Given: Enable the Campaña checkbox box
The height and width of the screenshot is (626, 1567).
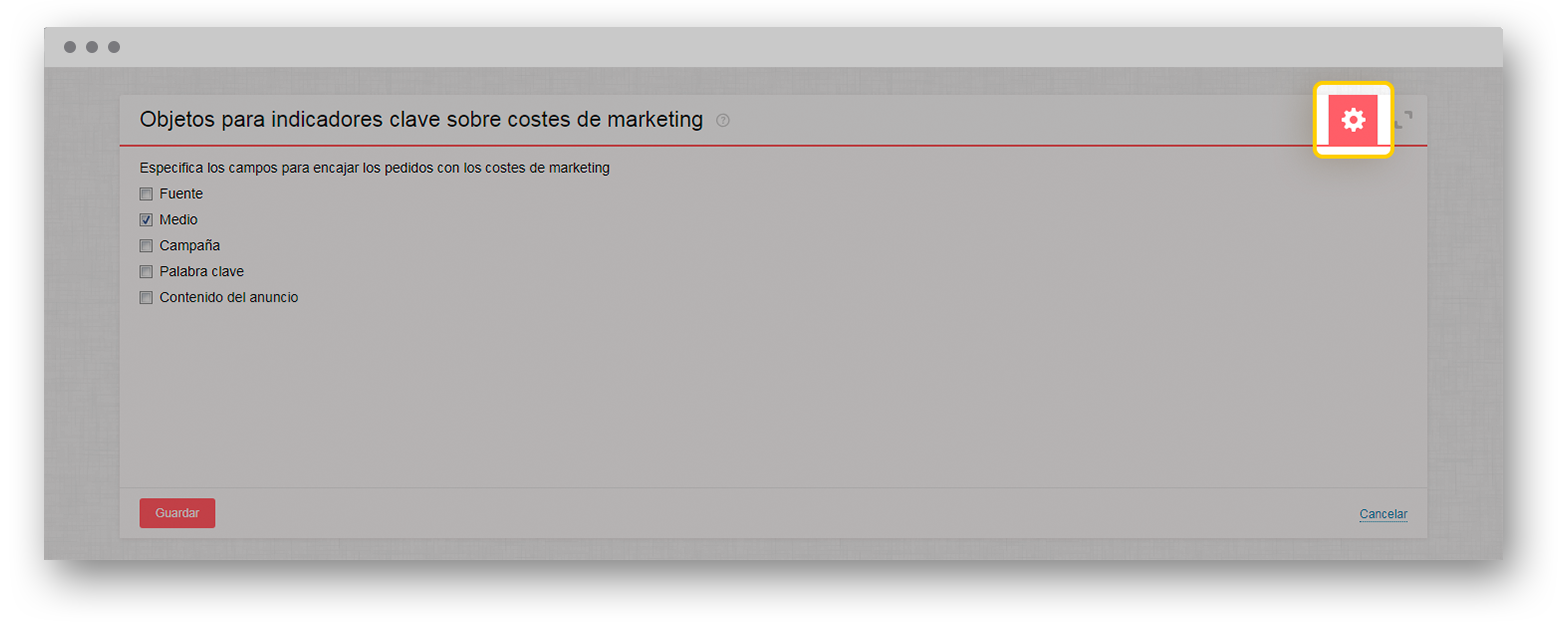Looking at the screenshot, I should pos(146,246).
